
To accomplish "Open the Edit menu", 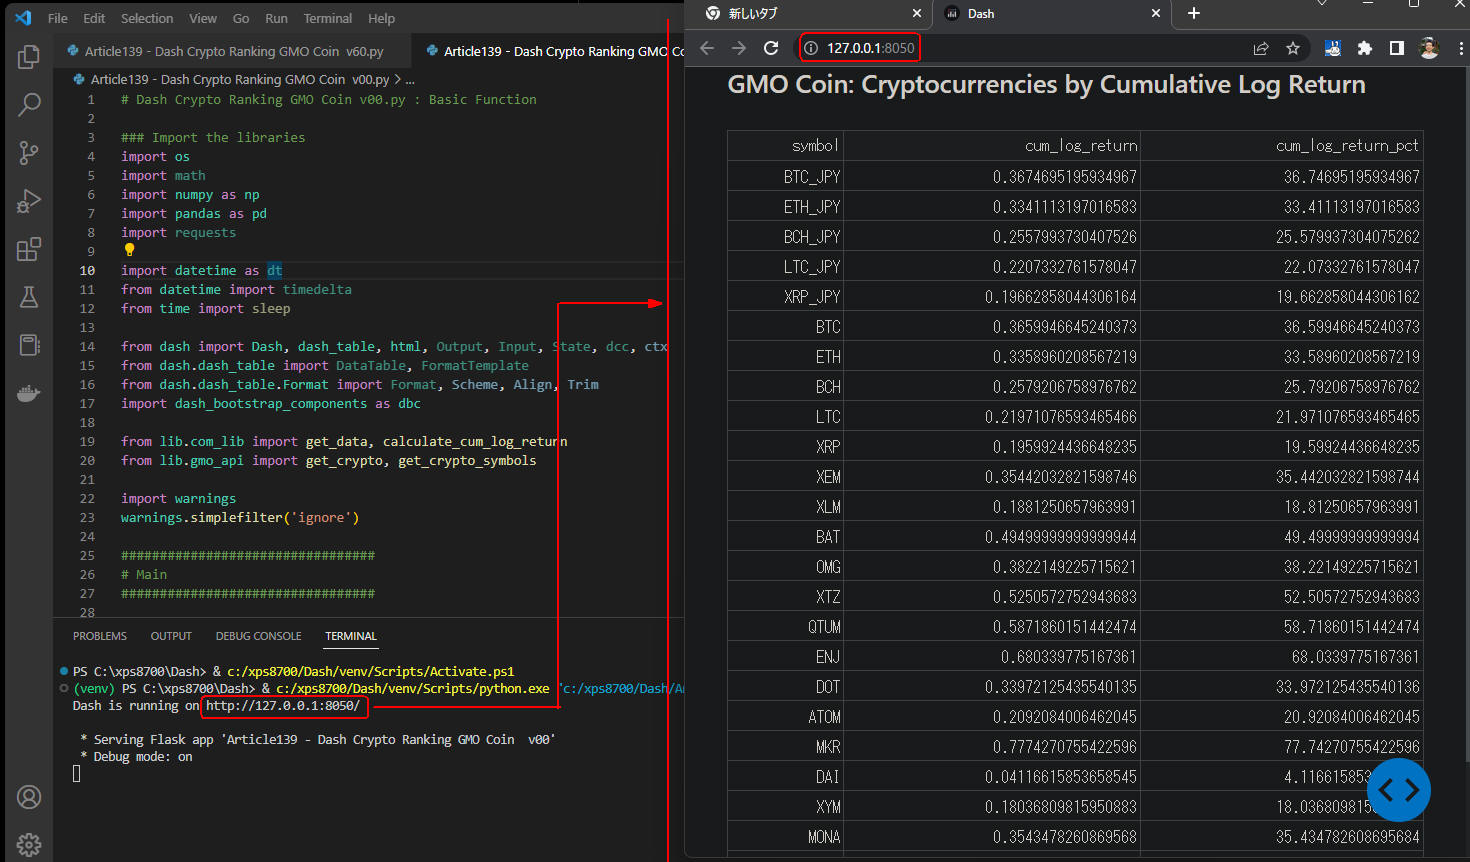I will 94,18.
